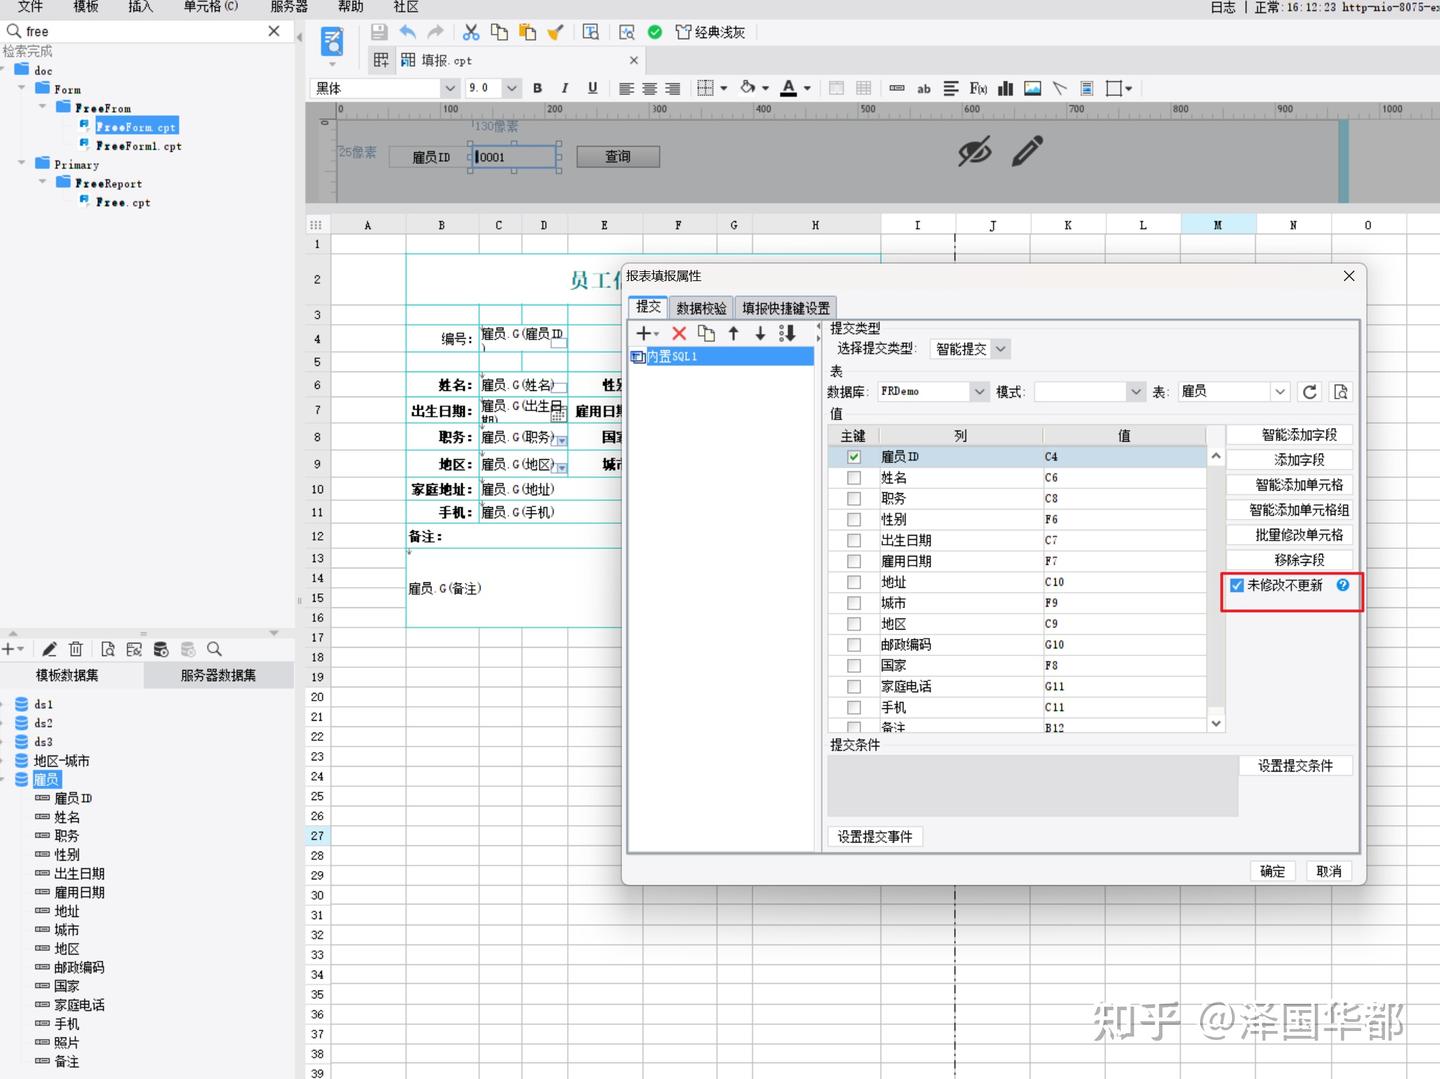Viewport: 1440px width, 1079px height.
Task: Click the undo arrow in main toolbar
Action: point(408,32)
